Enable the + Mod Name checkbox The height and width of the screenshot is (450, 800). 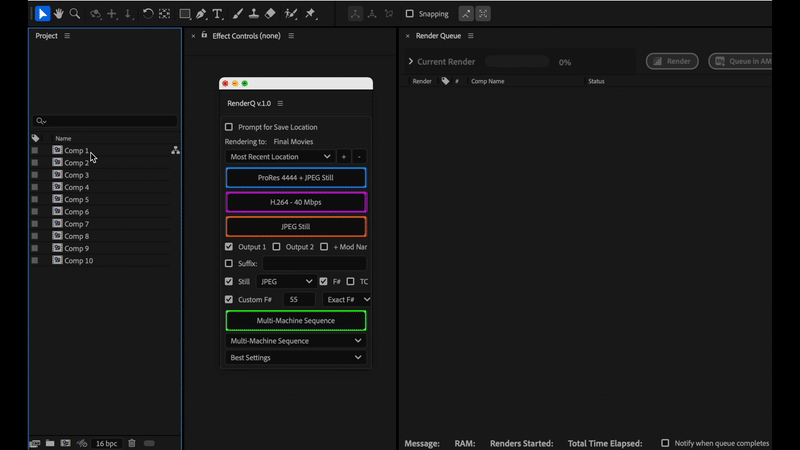click(x=324, y=247)
